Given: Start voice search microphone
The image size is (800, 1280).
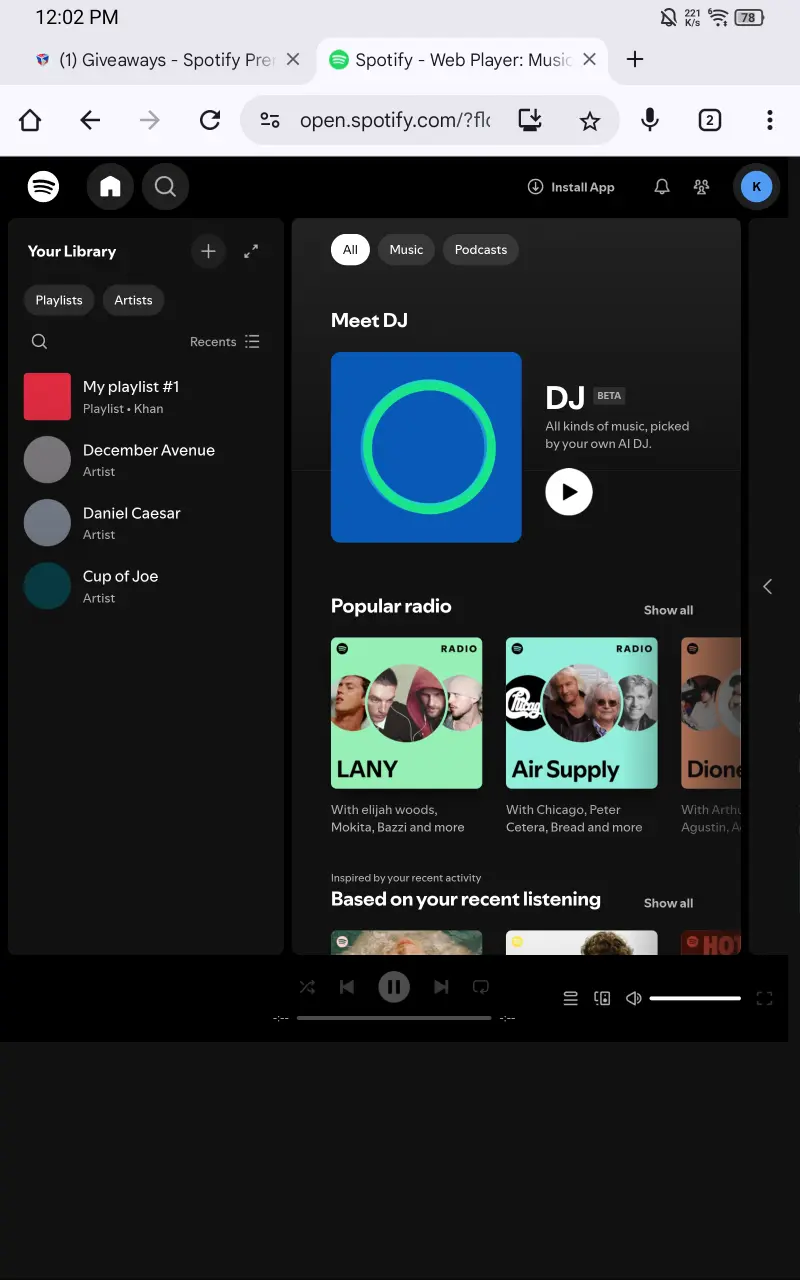Looking at the screenshot, I should coord(650,121).
